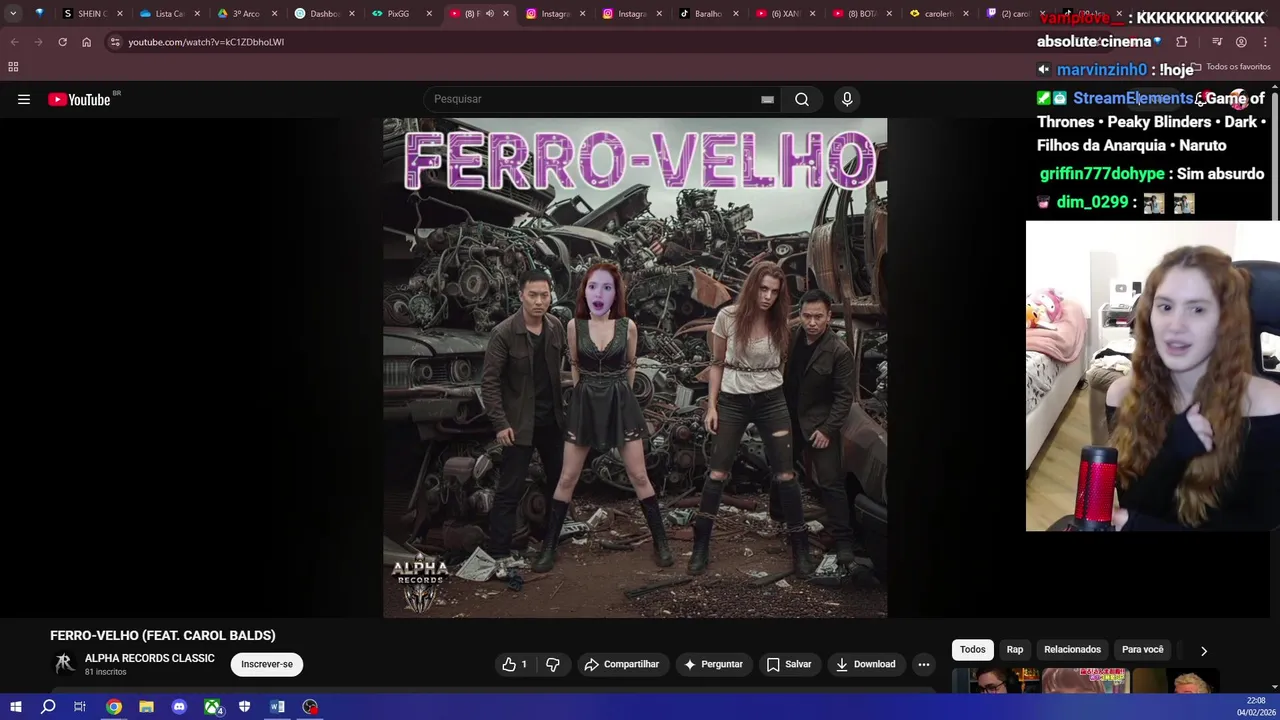The height and width of the screenshot is (720, 1280).
Task: Open browser extensions puzzle icon
Action: pos(1182,42)
